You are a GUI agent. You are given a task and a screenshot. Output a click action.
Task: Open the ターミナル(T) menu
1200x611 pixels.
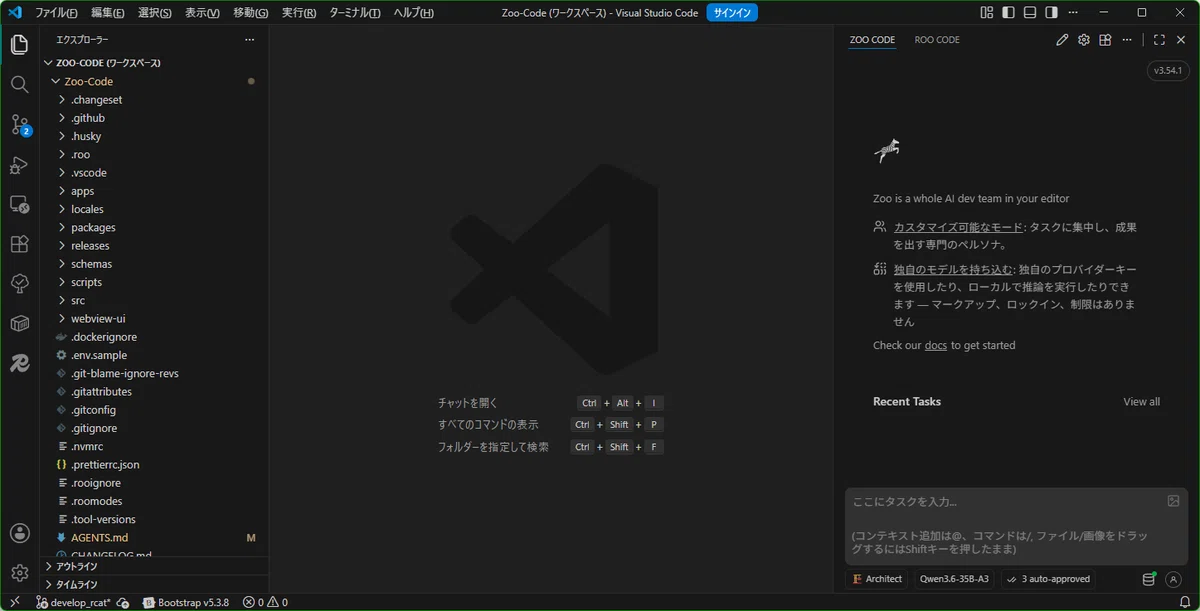pos(355,13)
